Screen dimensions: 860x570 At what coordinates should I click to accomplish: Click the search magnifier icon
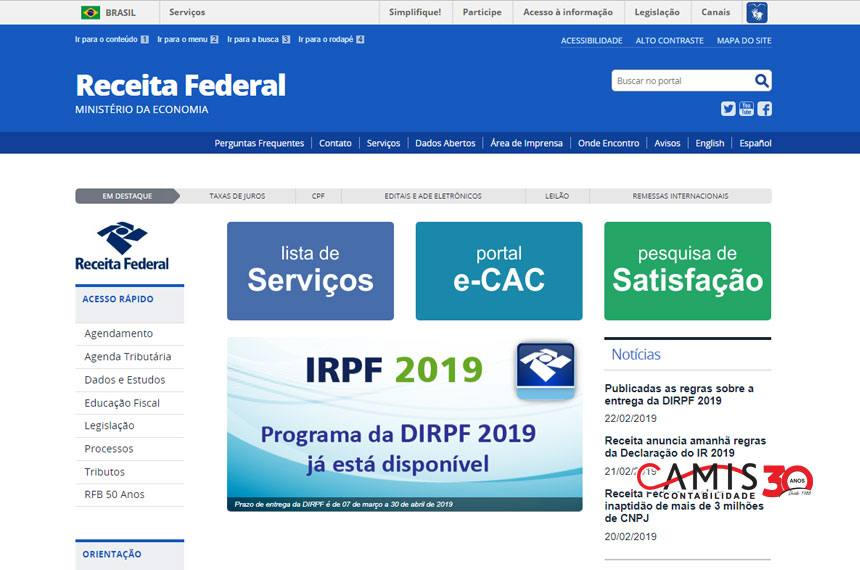761,81
